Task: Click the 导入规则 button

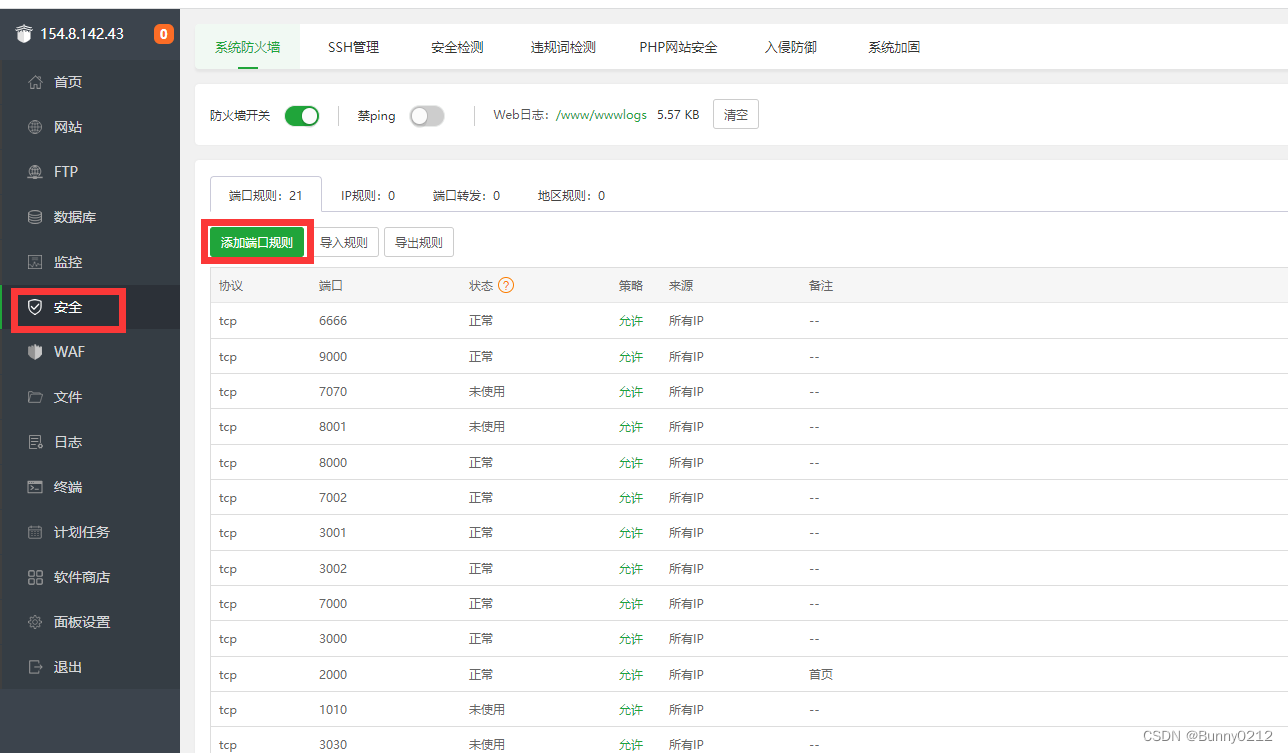Action: (344, 242)
